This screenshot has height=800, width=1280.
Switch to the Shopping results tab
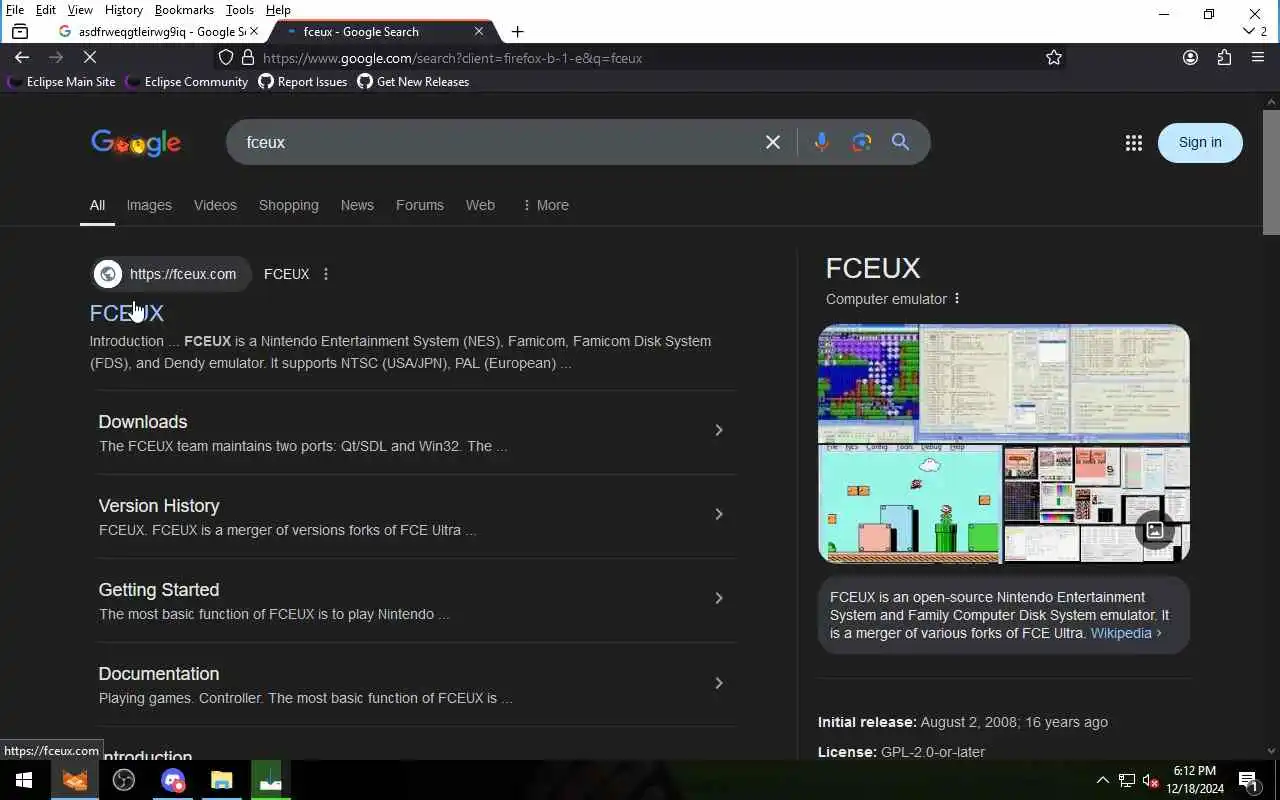pos(289,205)
